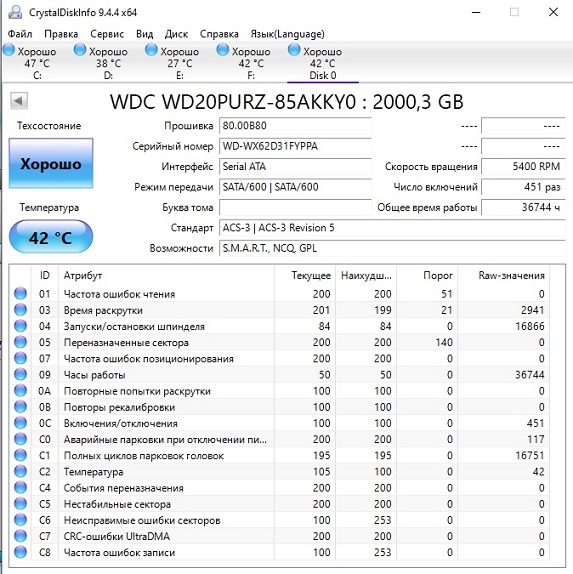Click the empty Буква тома field

click(x=295, y=208)
